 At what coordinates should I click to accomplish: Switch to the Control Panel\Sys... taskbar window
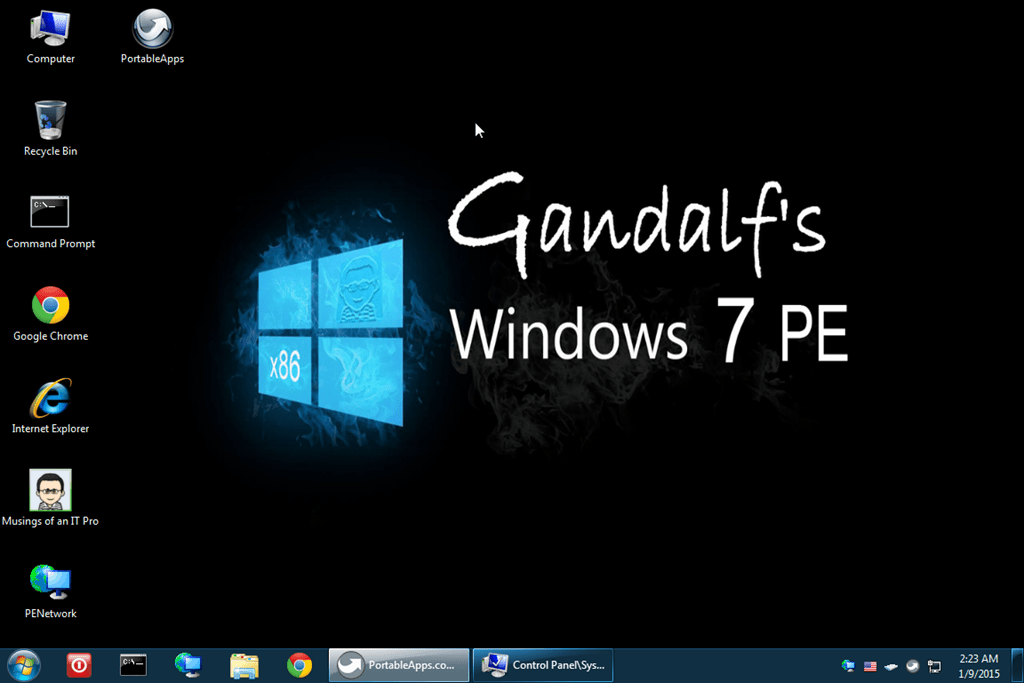pyautogui.click(x=543, y=665)
